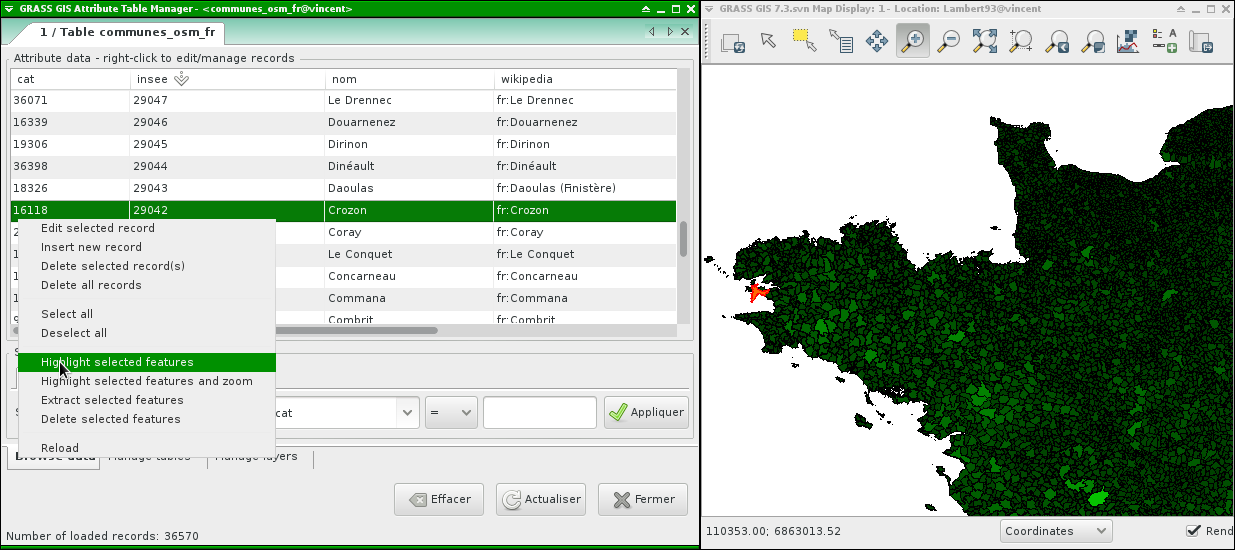Click the tab scroll-left arrow
This screenshot has width=1235, height=550.
coord(652,32)
